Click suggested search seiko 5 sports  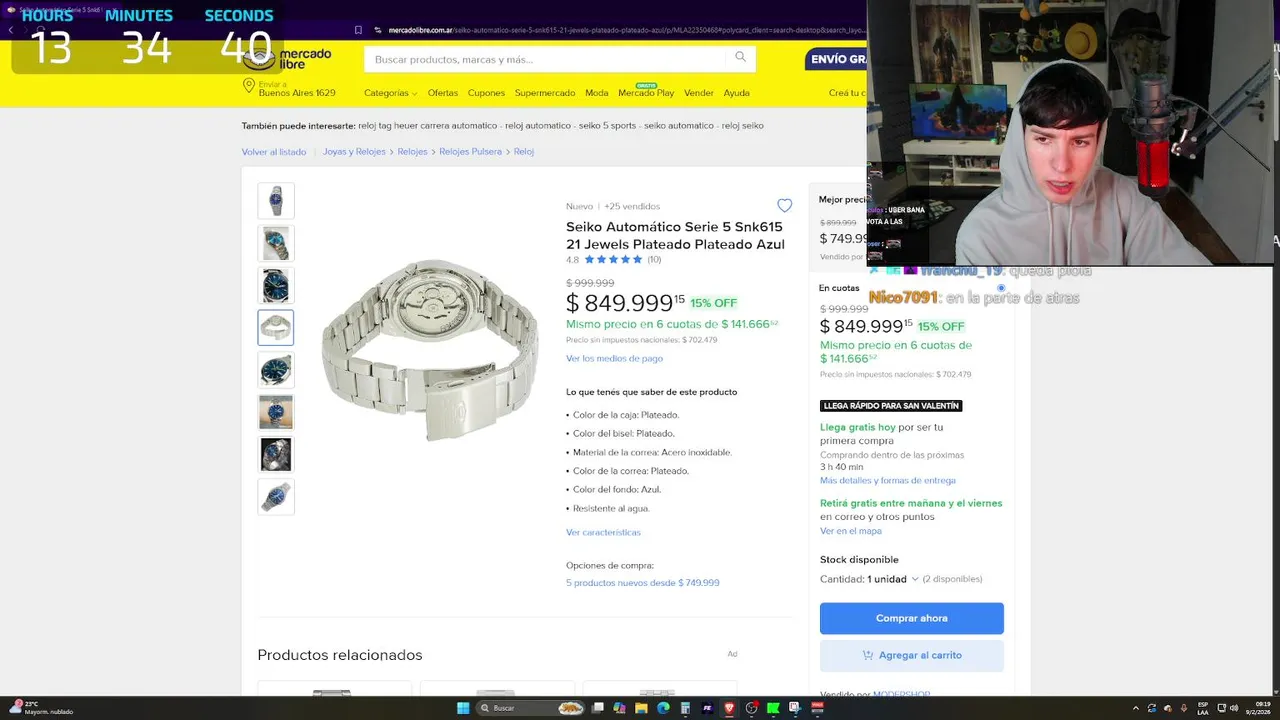[607, 125]
